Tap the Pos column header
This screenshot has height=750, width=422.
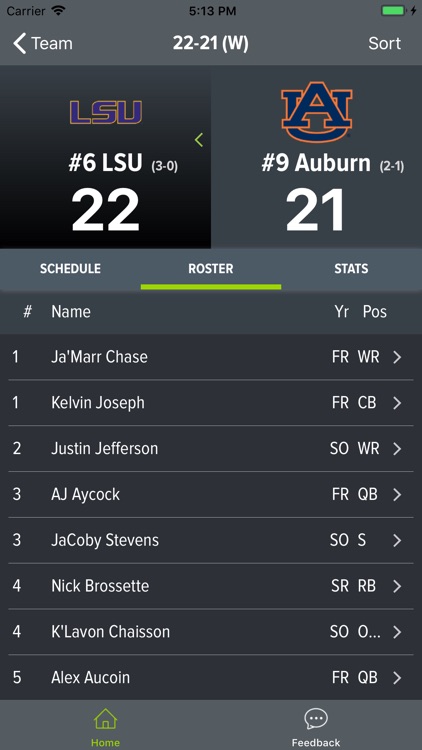pos(375,312)
